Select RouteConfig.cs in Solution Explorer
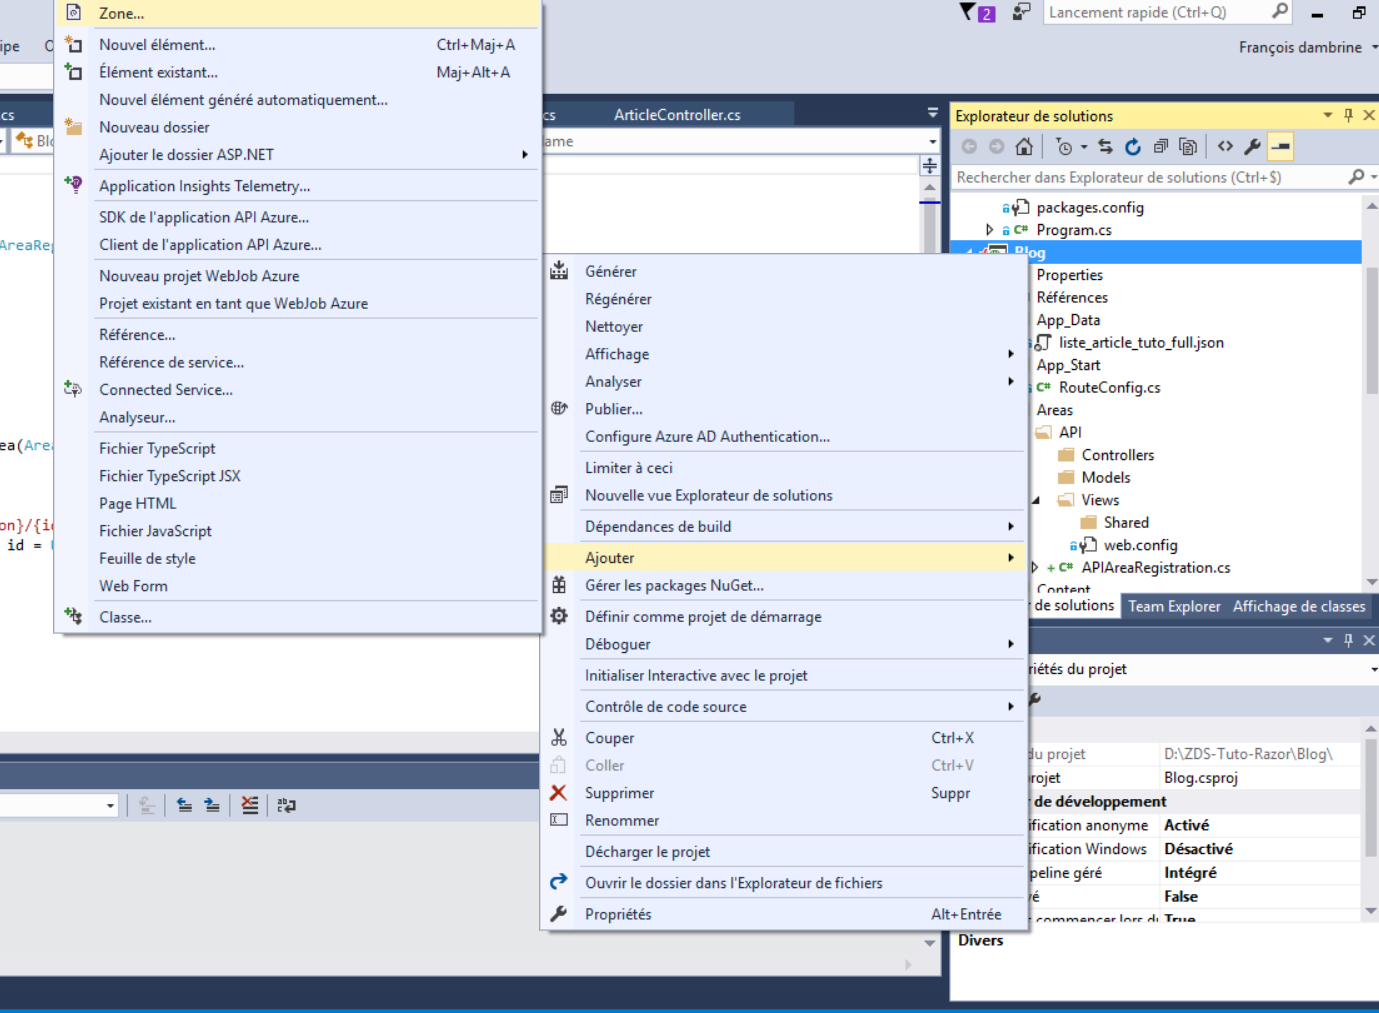The height and width of the screenshot is (1013, 1379). [1109, 388]
